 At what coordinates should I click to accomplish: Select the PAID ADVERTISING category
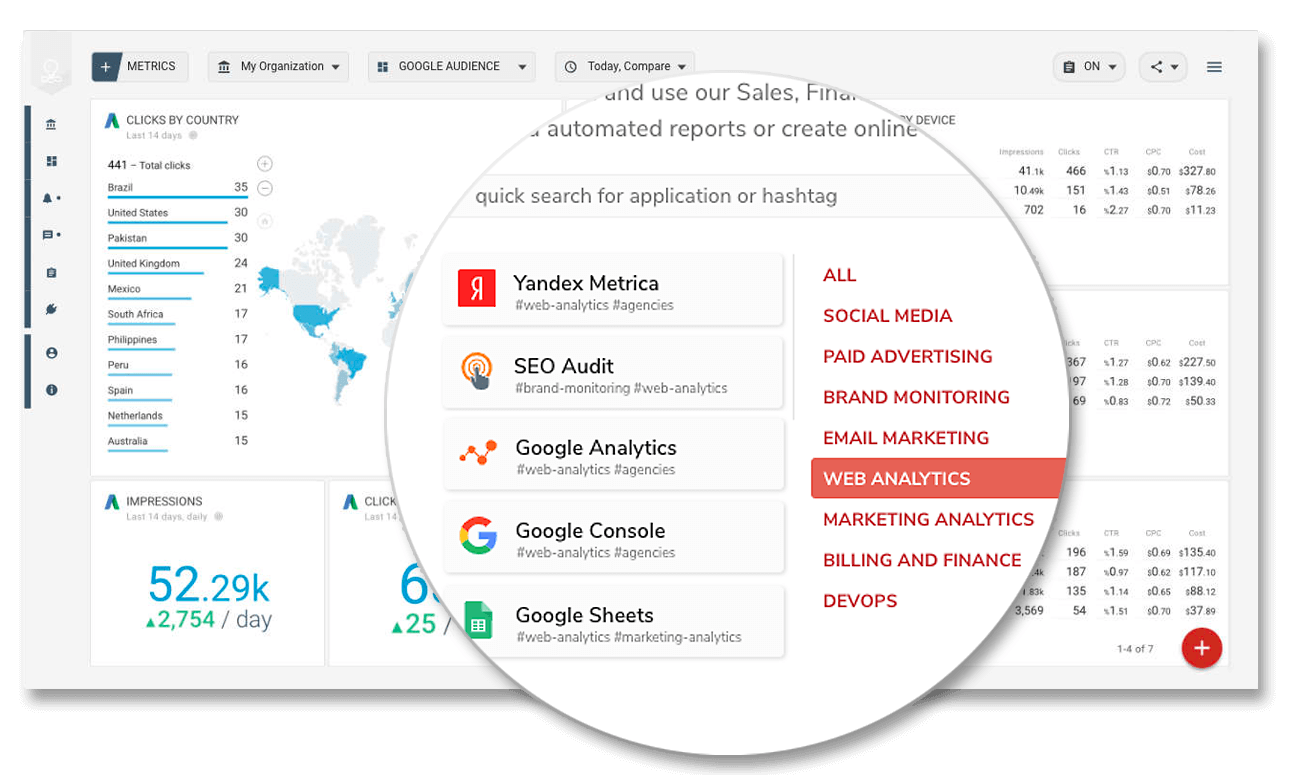tap(908, 357)
